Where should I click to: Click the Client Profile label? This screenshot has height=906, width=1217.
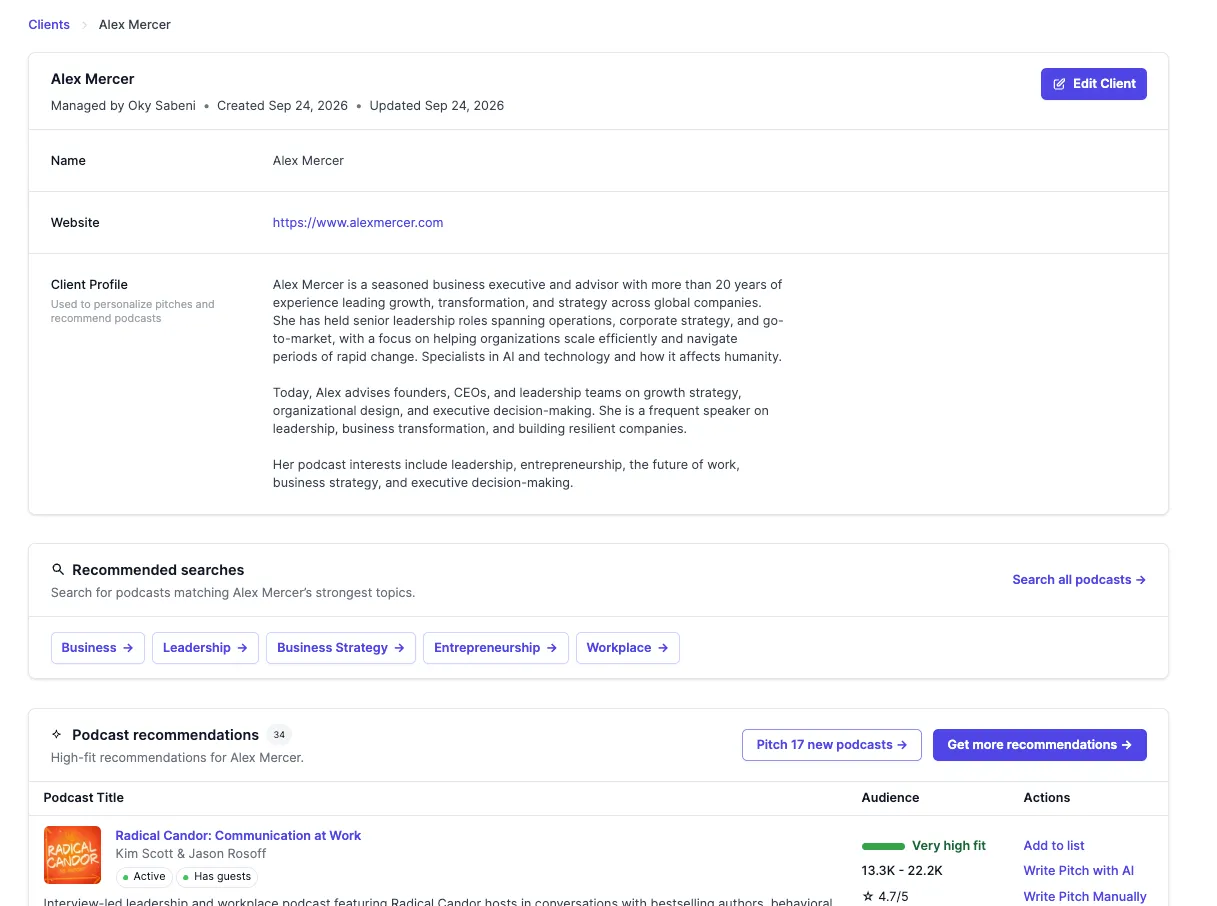89,285
